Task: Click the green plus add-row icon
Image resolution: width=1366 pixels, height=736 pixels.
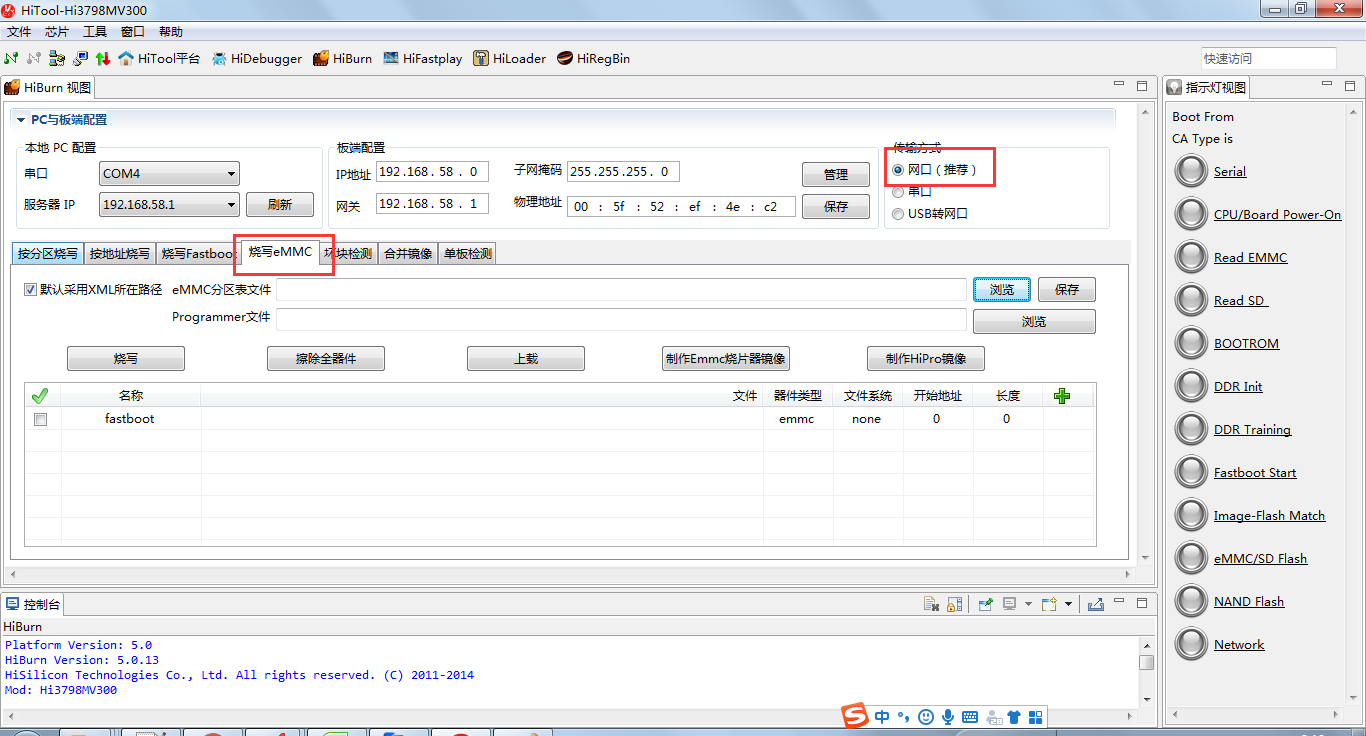Action: (1062, 396)
